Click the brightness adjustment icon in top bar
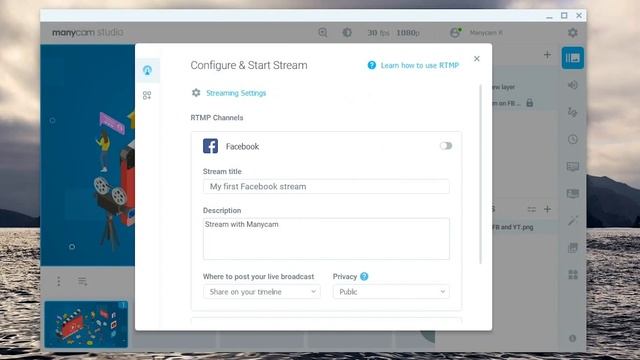This screenshot has height=360, width=640. (x=347, y=33)
